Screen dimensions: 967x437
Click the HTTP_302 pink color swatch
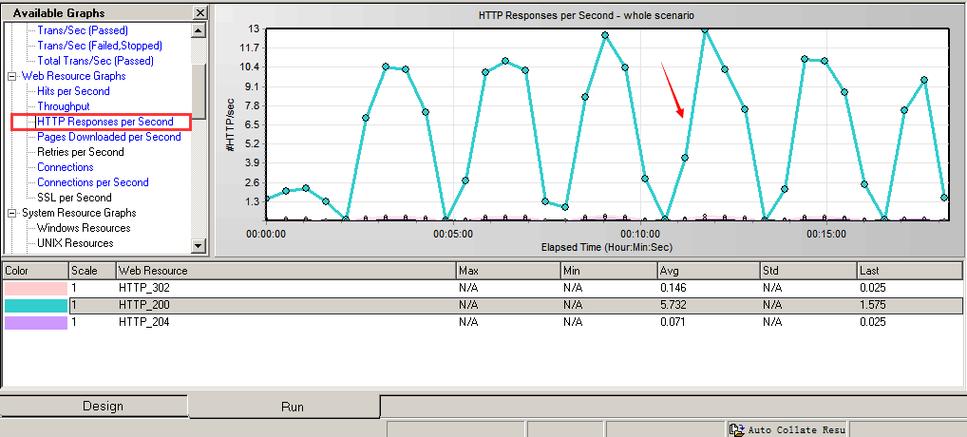coord(34,287)
